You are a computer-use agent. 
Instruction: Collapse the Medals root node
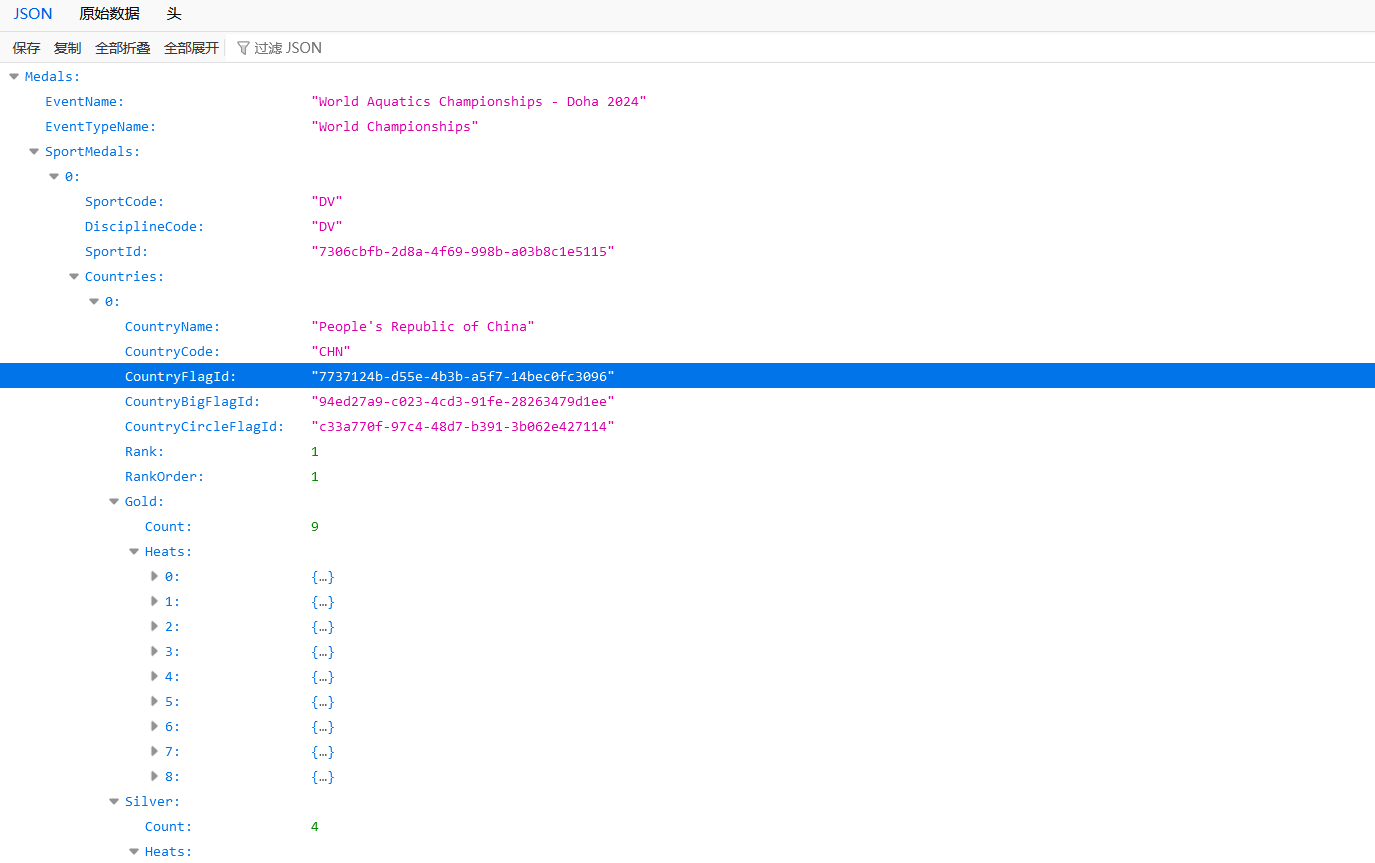click(14, 76)
